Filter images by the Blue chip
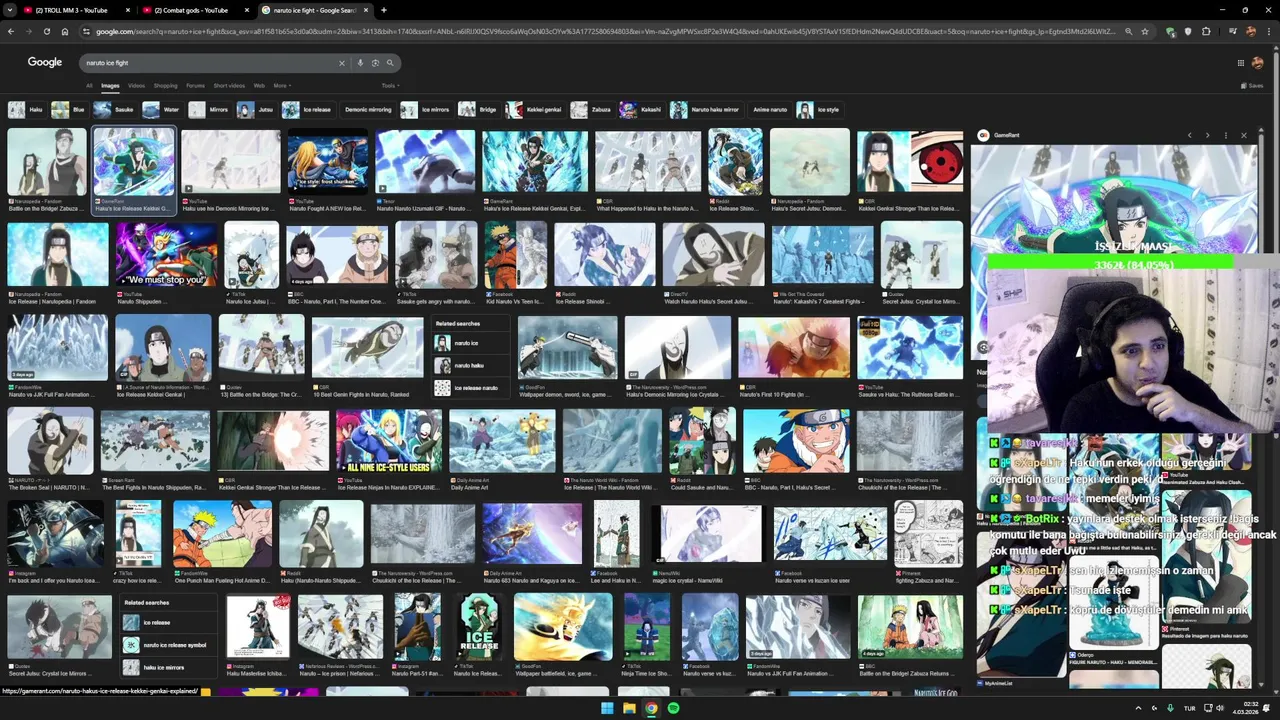Screen dimensions: 1280x720 tap(69, 110)
